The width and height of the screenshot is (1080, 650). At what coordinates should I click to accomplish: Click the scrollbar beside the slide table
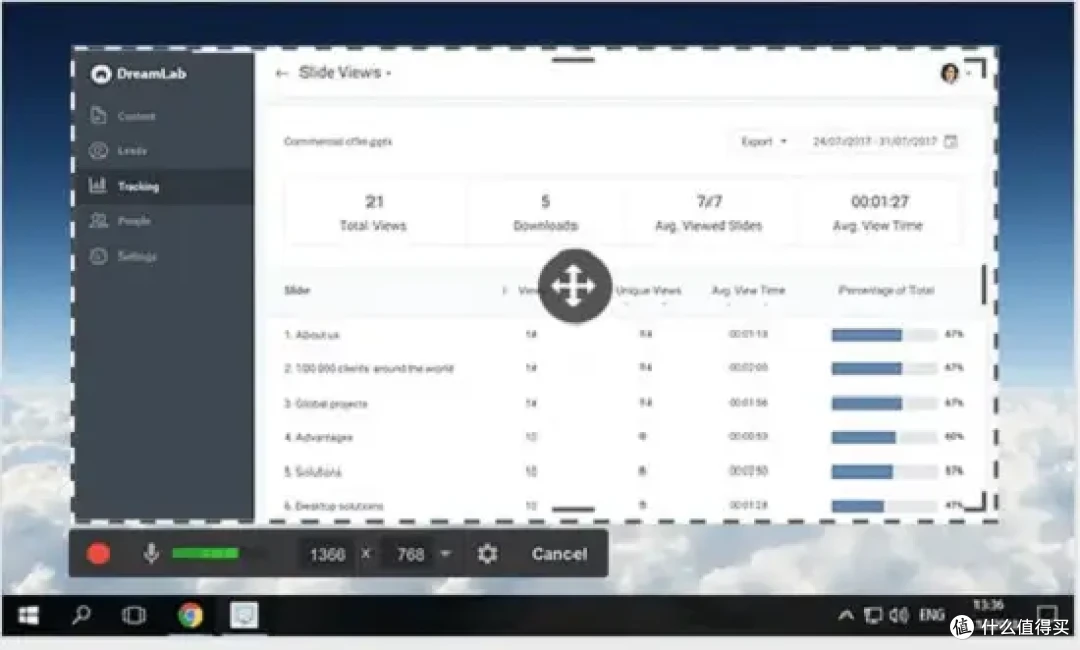(x=984, y=285)
